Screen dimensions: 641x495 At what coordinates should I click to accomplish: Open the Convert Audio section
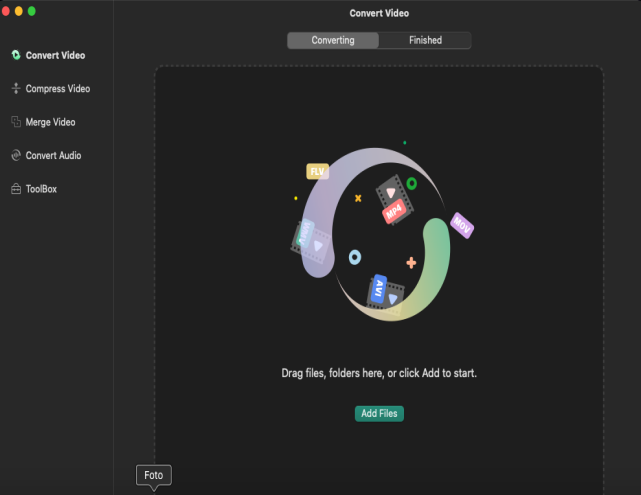(53, 156)
